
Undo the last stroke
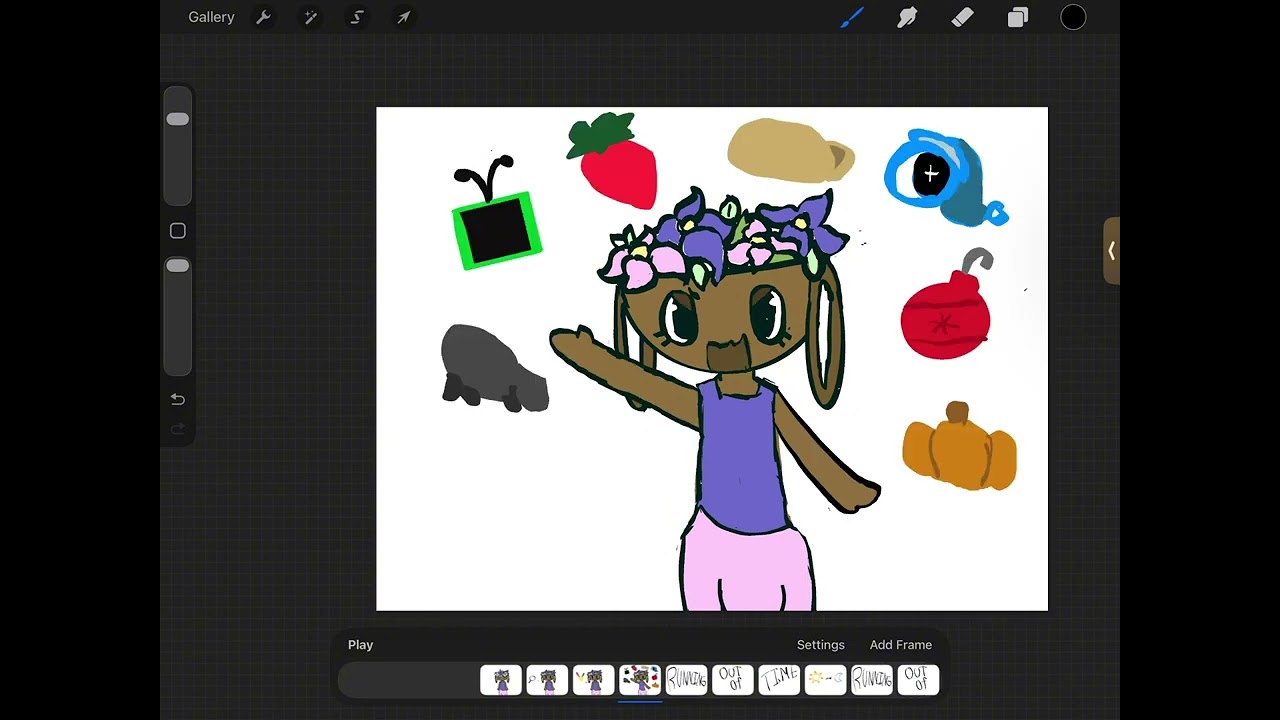pyautogui.click(x=177, y=399)
